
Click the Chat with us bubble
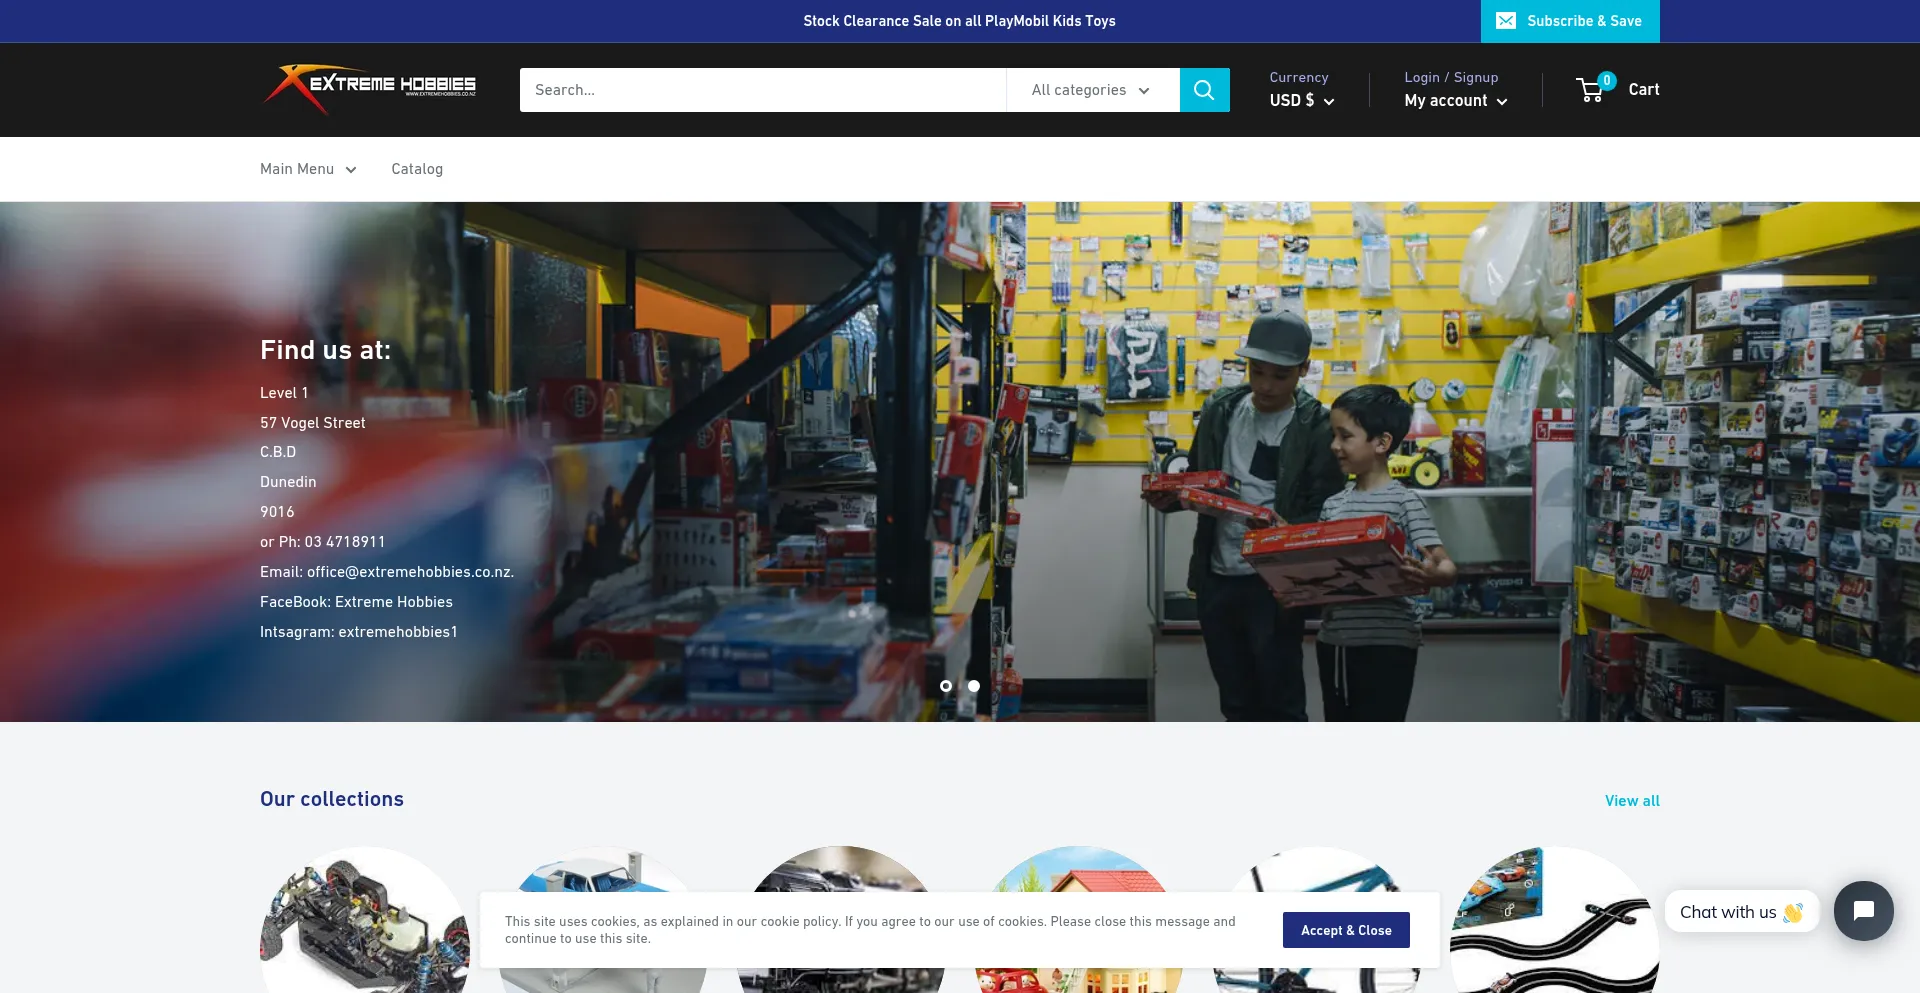1741,912
